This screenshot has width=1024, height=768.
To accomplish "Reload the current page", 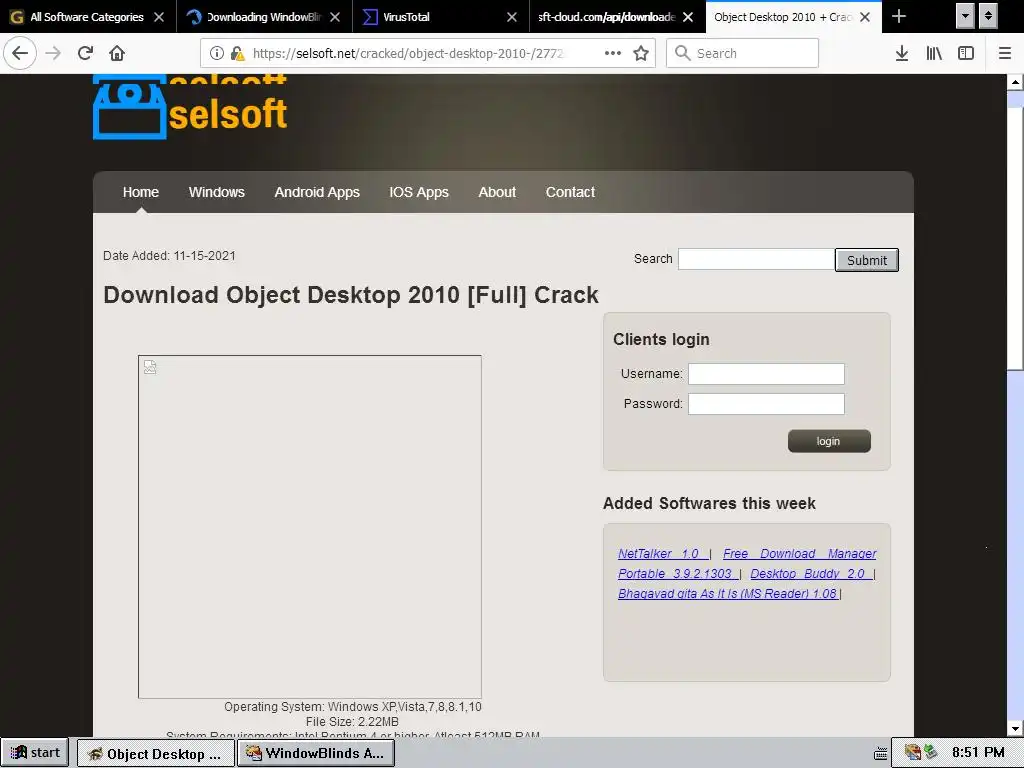I will (85, 53).
